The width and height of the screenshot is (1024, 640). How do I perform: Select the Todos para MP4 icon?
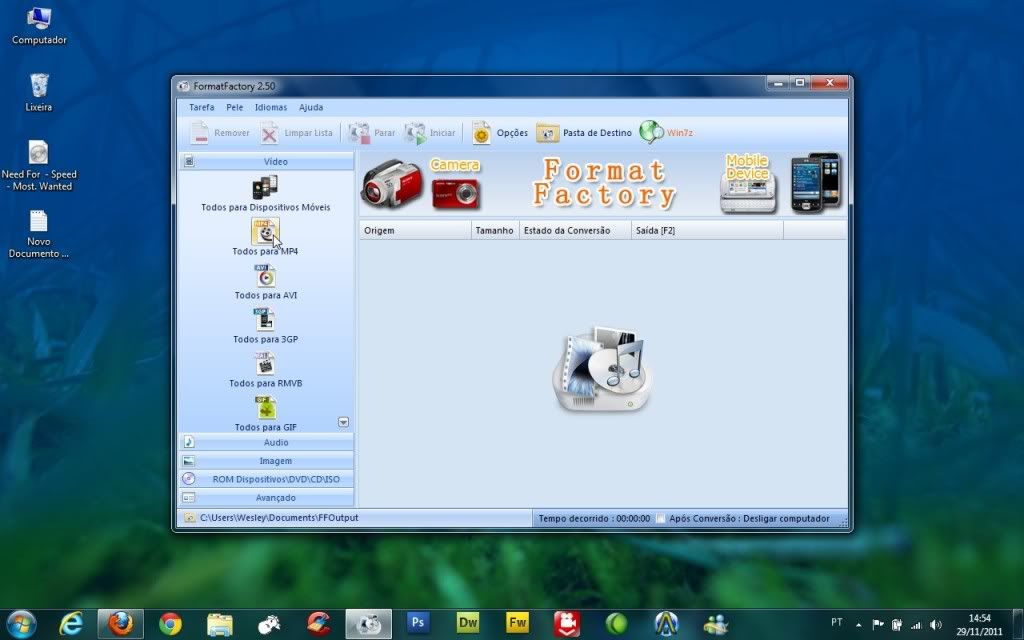(265, 232)
